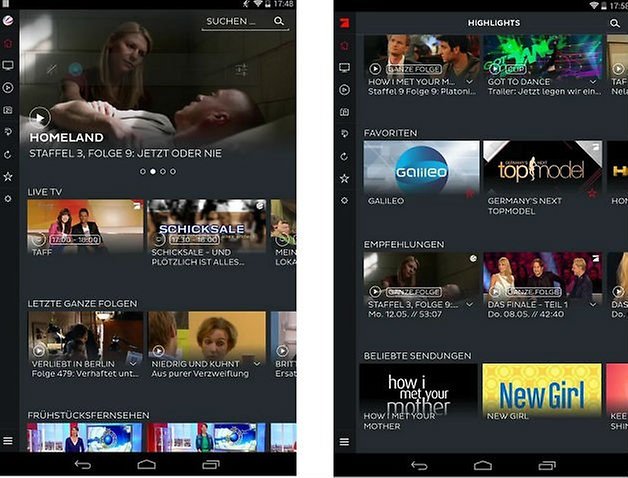
Task: Open the Galileo favorite thumbnail
Action: coord(421,167)
